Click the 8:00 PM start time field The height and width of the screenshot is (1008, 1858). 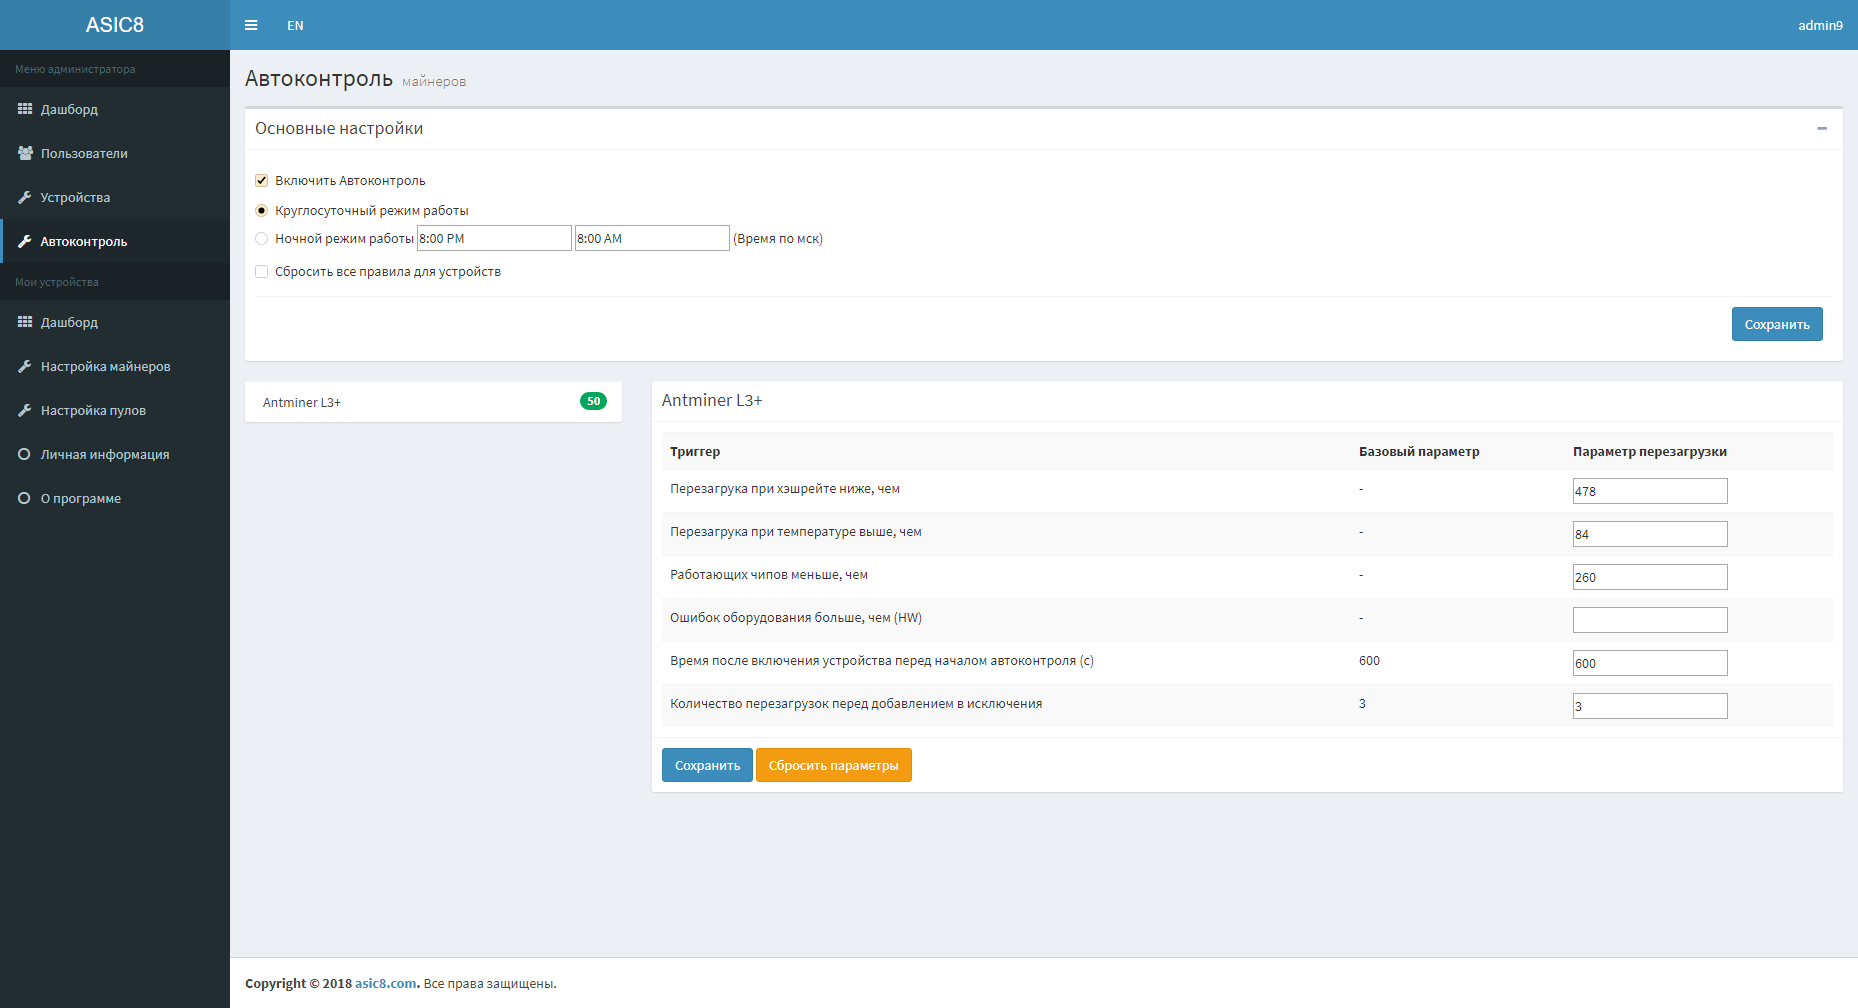[x=494, y=238]
